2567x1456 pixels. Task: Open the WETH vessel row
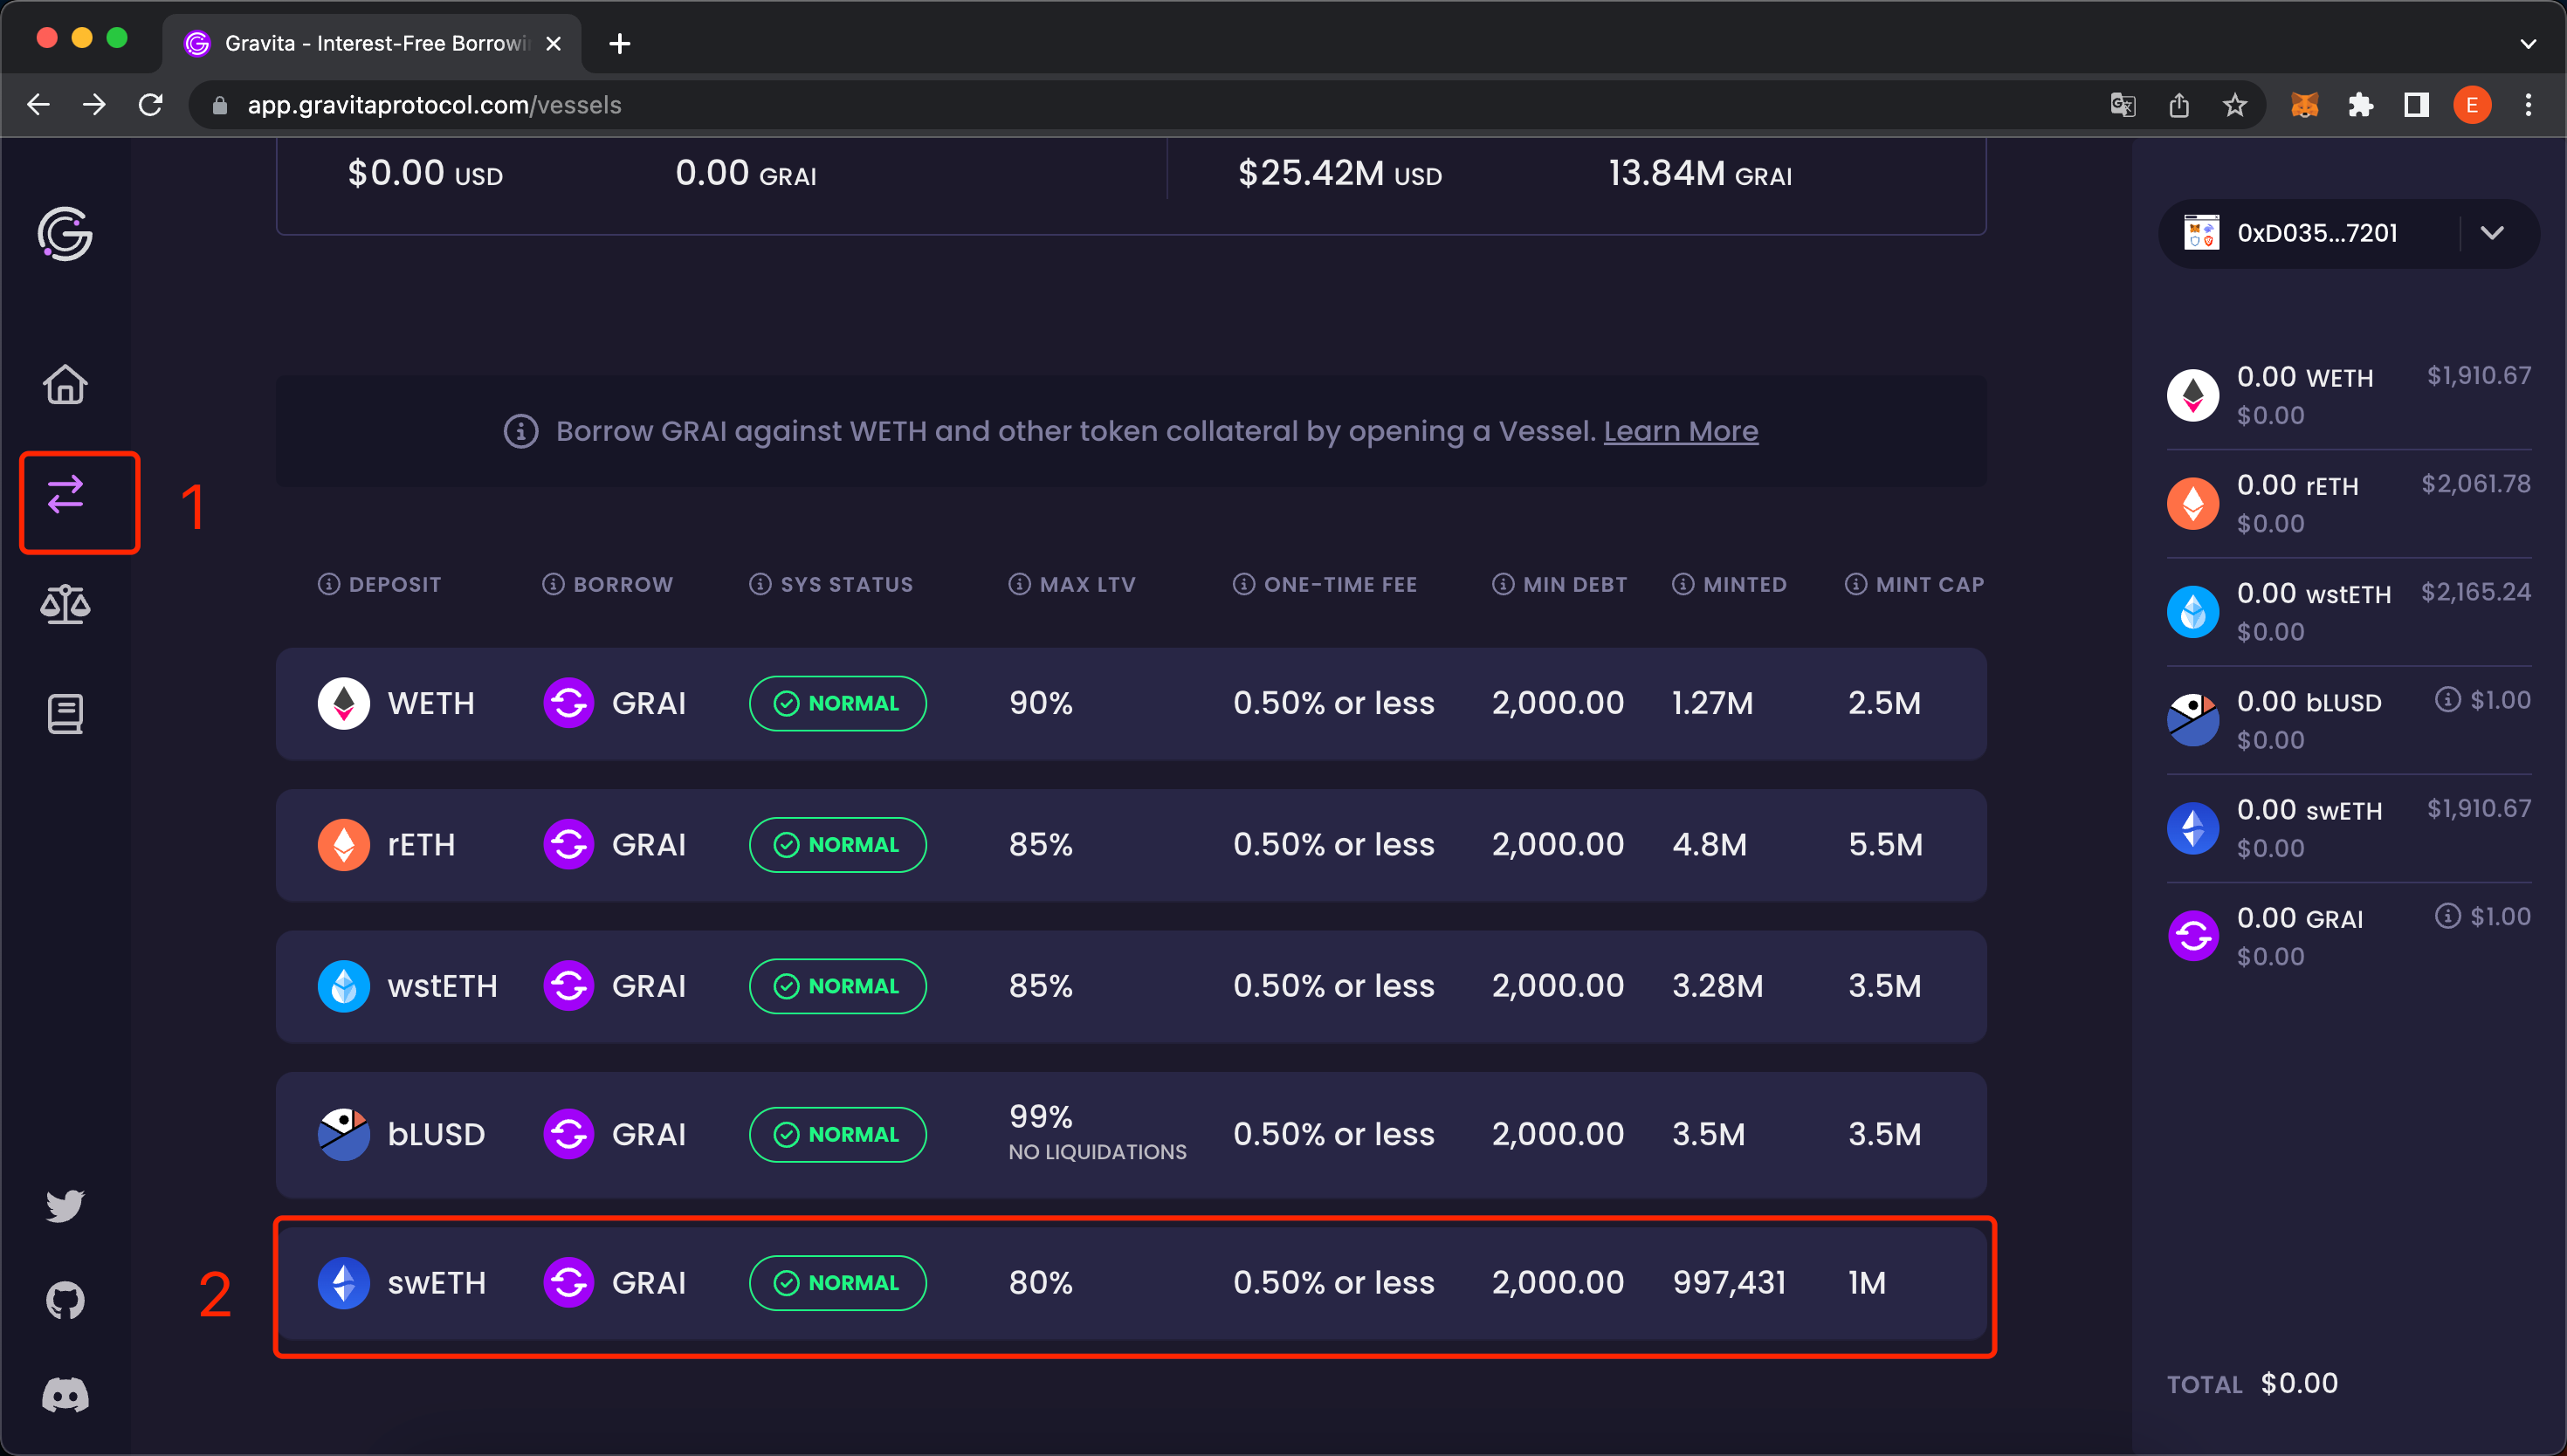click(x=1130, y=704)
